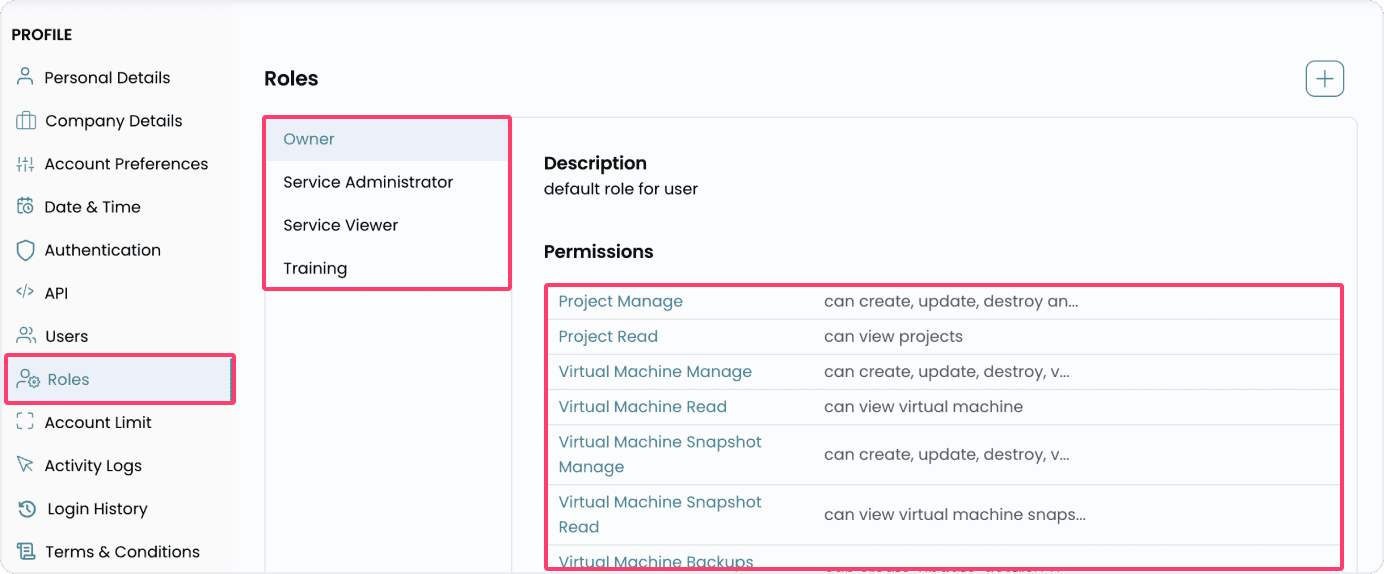The width and height of the screenshot is (1384, 574).
Task: Add a new role with plus button
Action: pyautogui.click(x=1324, y=79)
